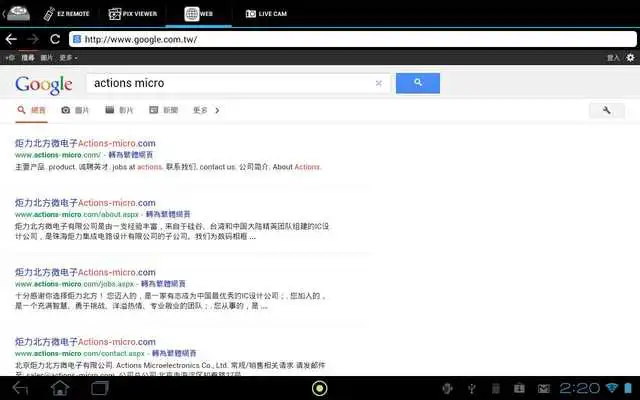The width and height of the screenshot is (640, 400).
Task: Tap the Android debug icon in status bar
Action: click(x=448, y=388)
